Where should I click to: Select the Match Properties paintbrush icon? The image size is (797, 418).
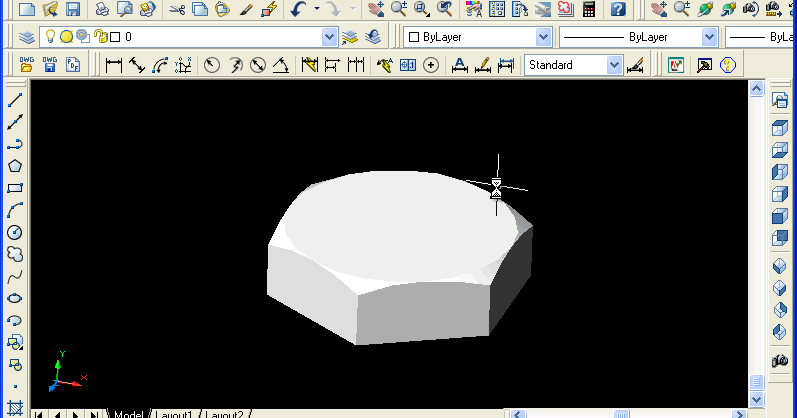click(247, 9)
